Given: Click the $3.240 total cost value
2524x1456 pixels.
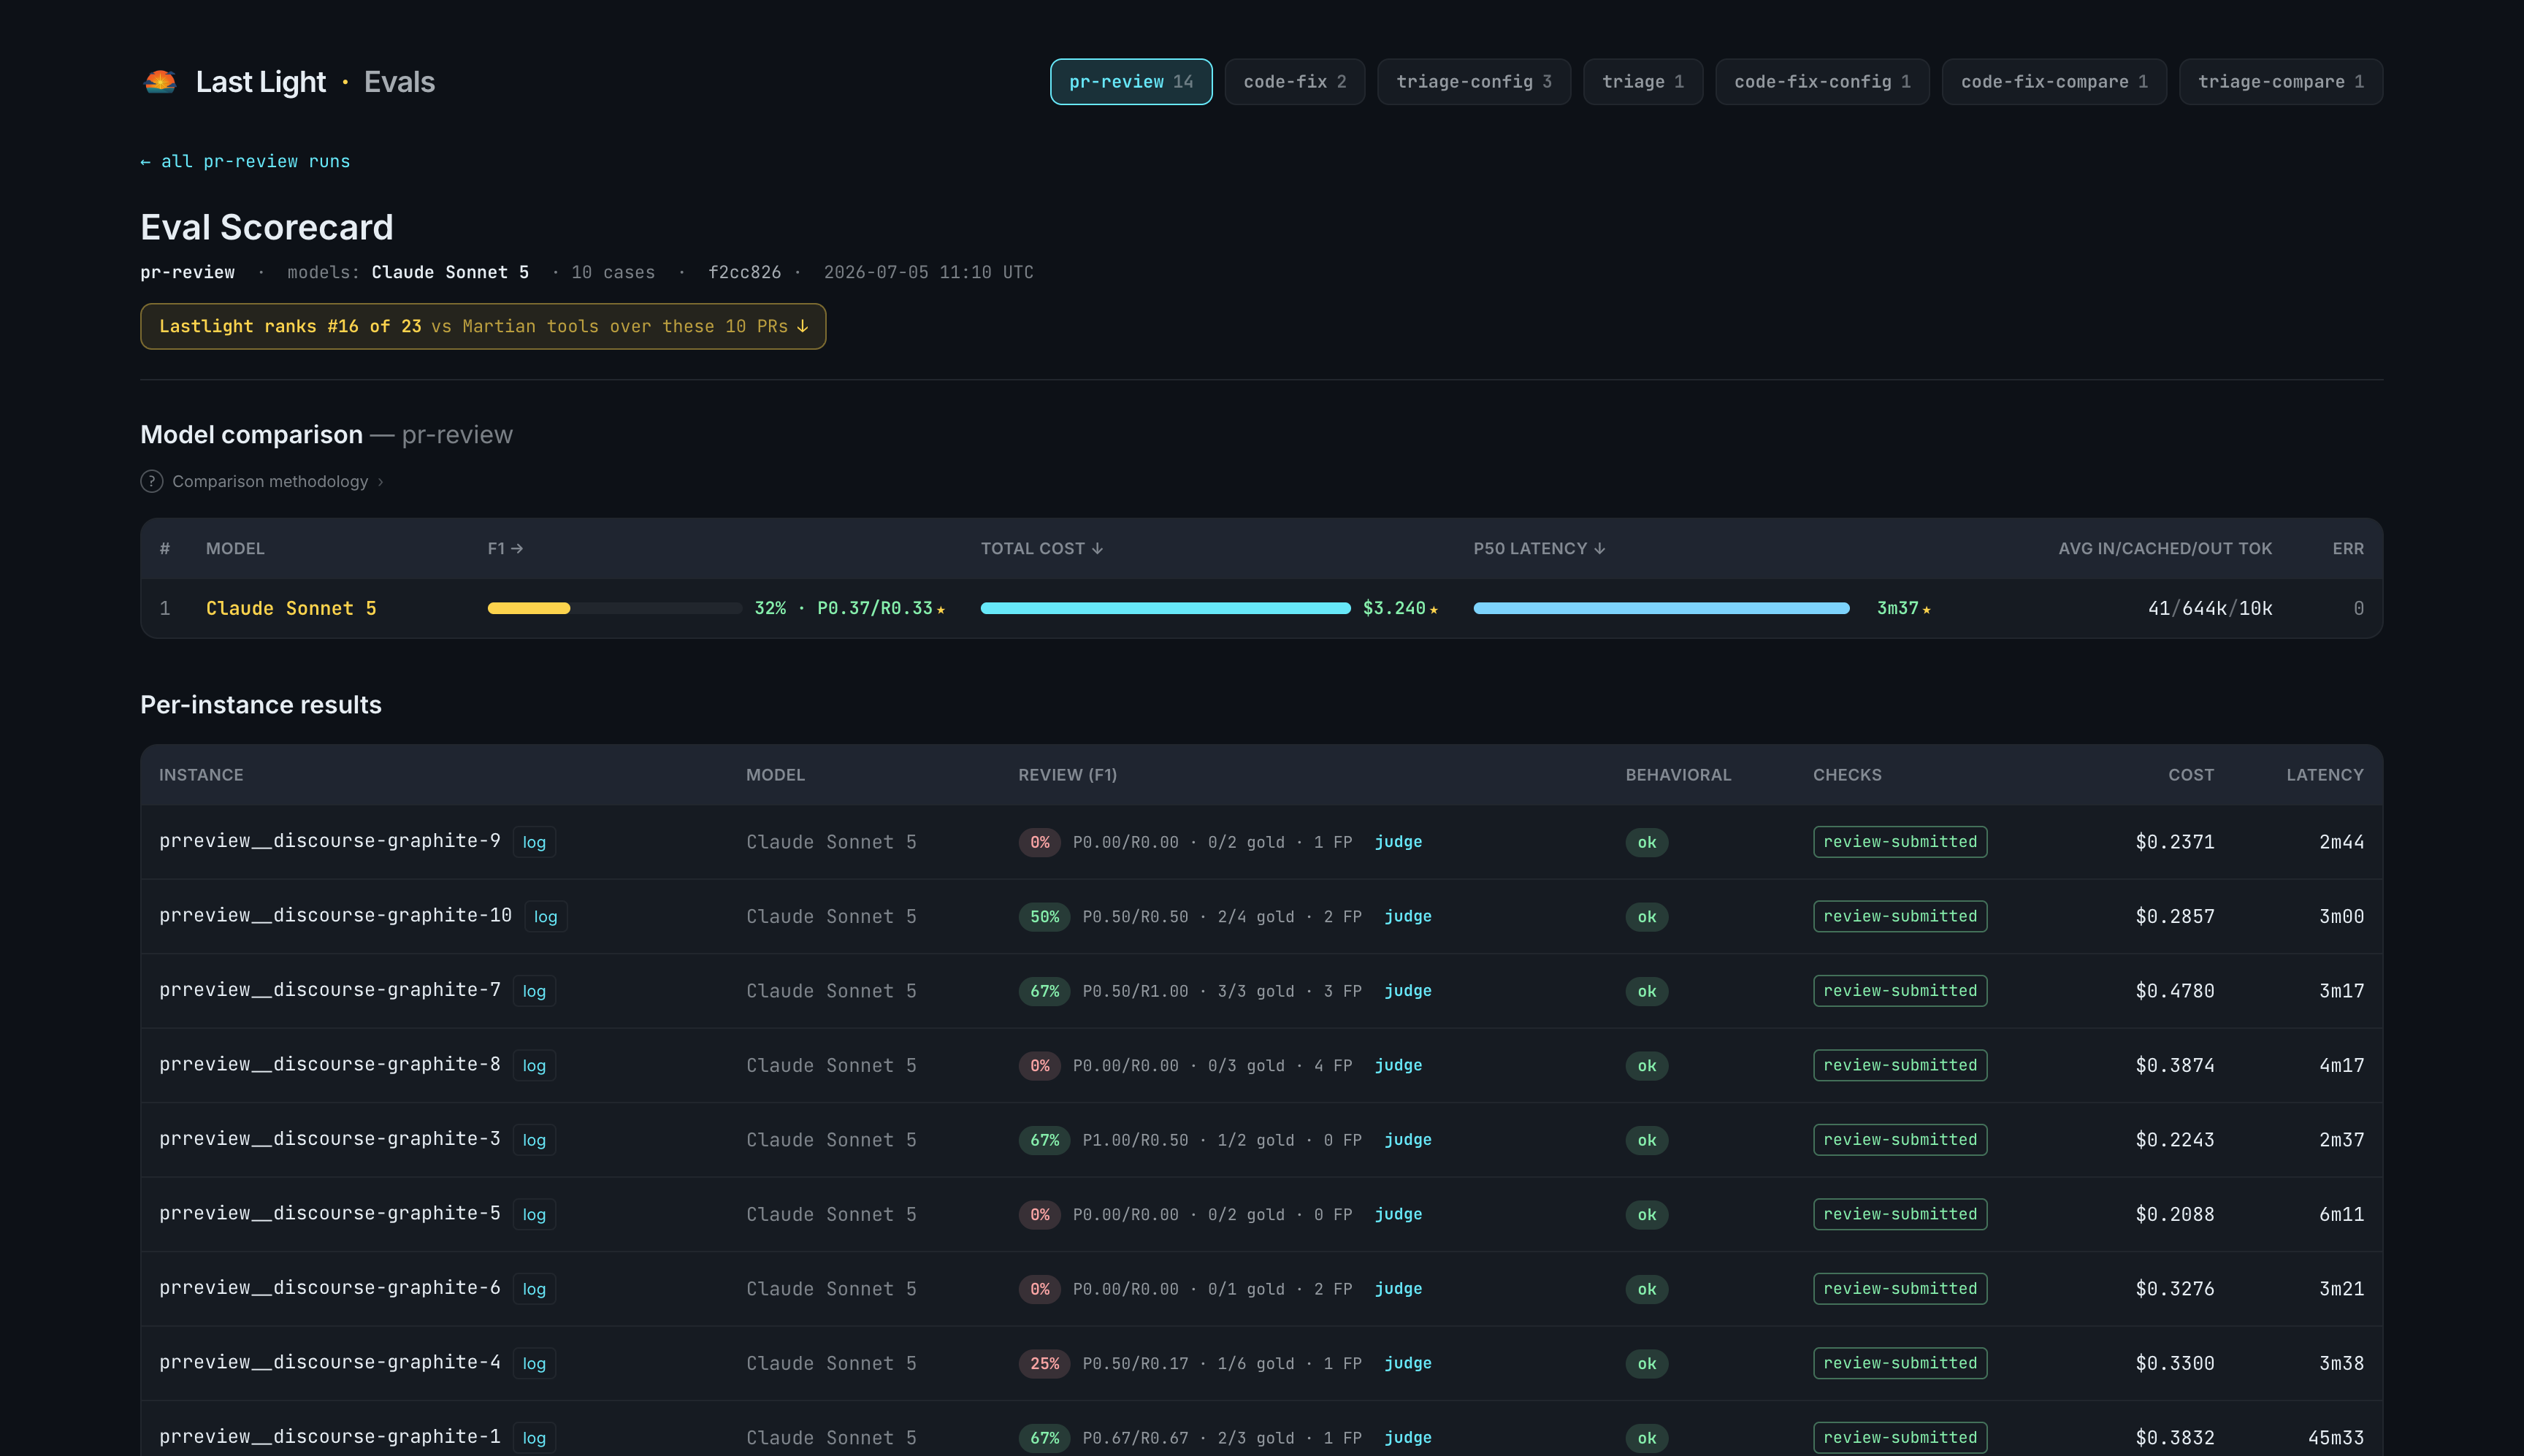Looking at the screenshot, I should pos(1394,608).
